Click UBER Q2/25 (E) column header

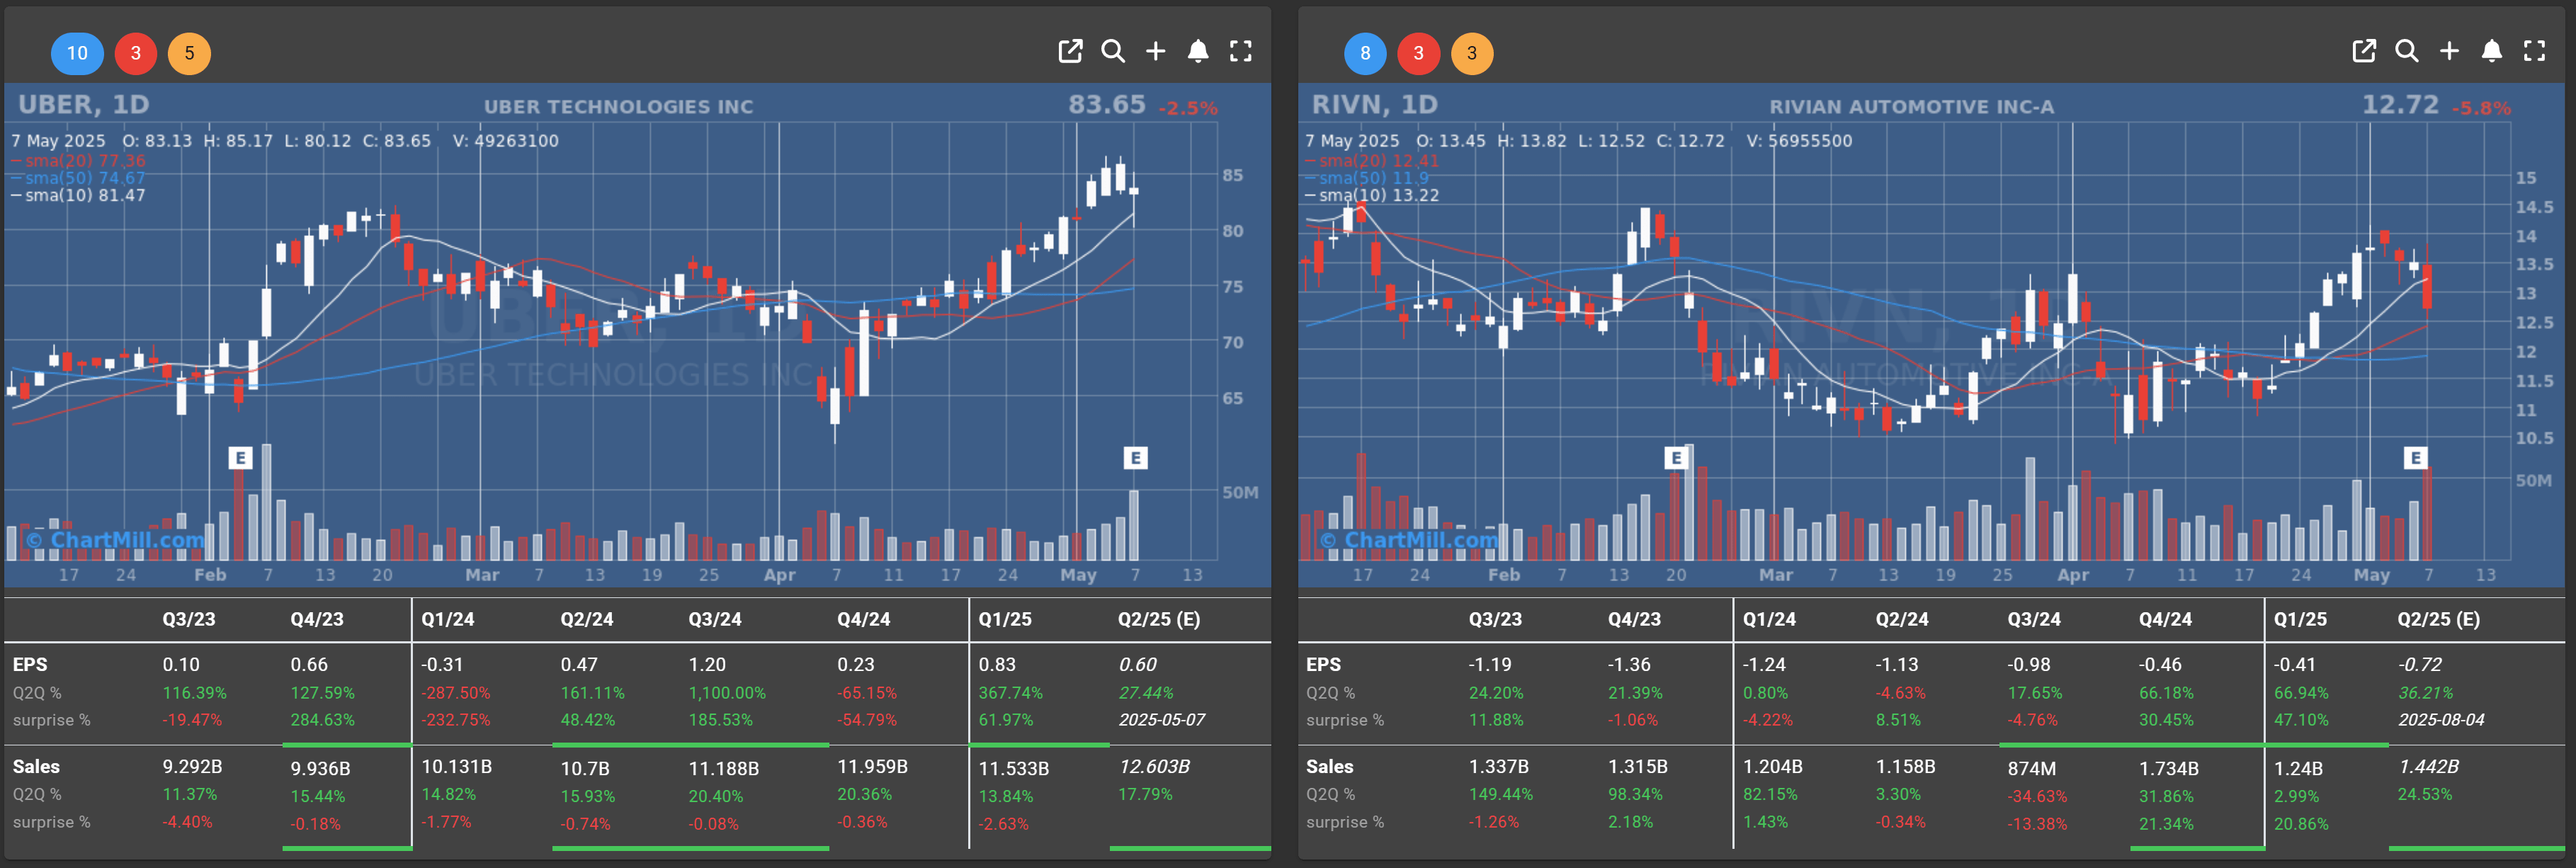(1159, 619)
